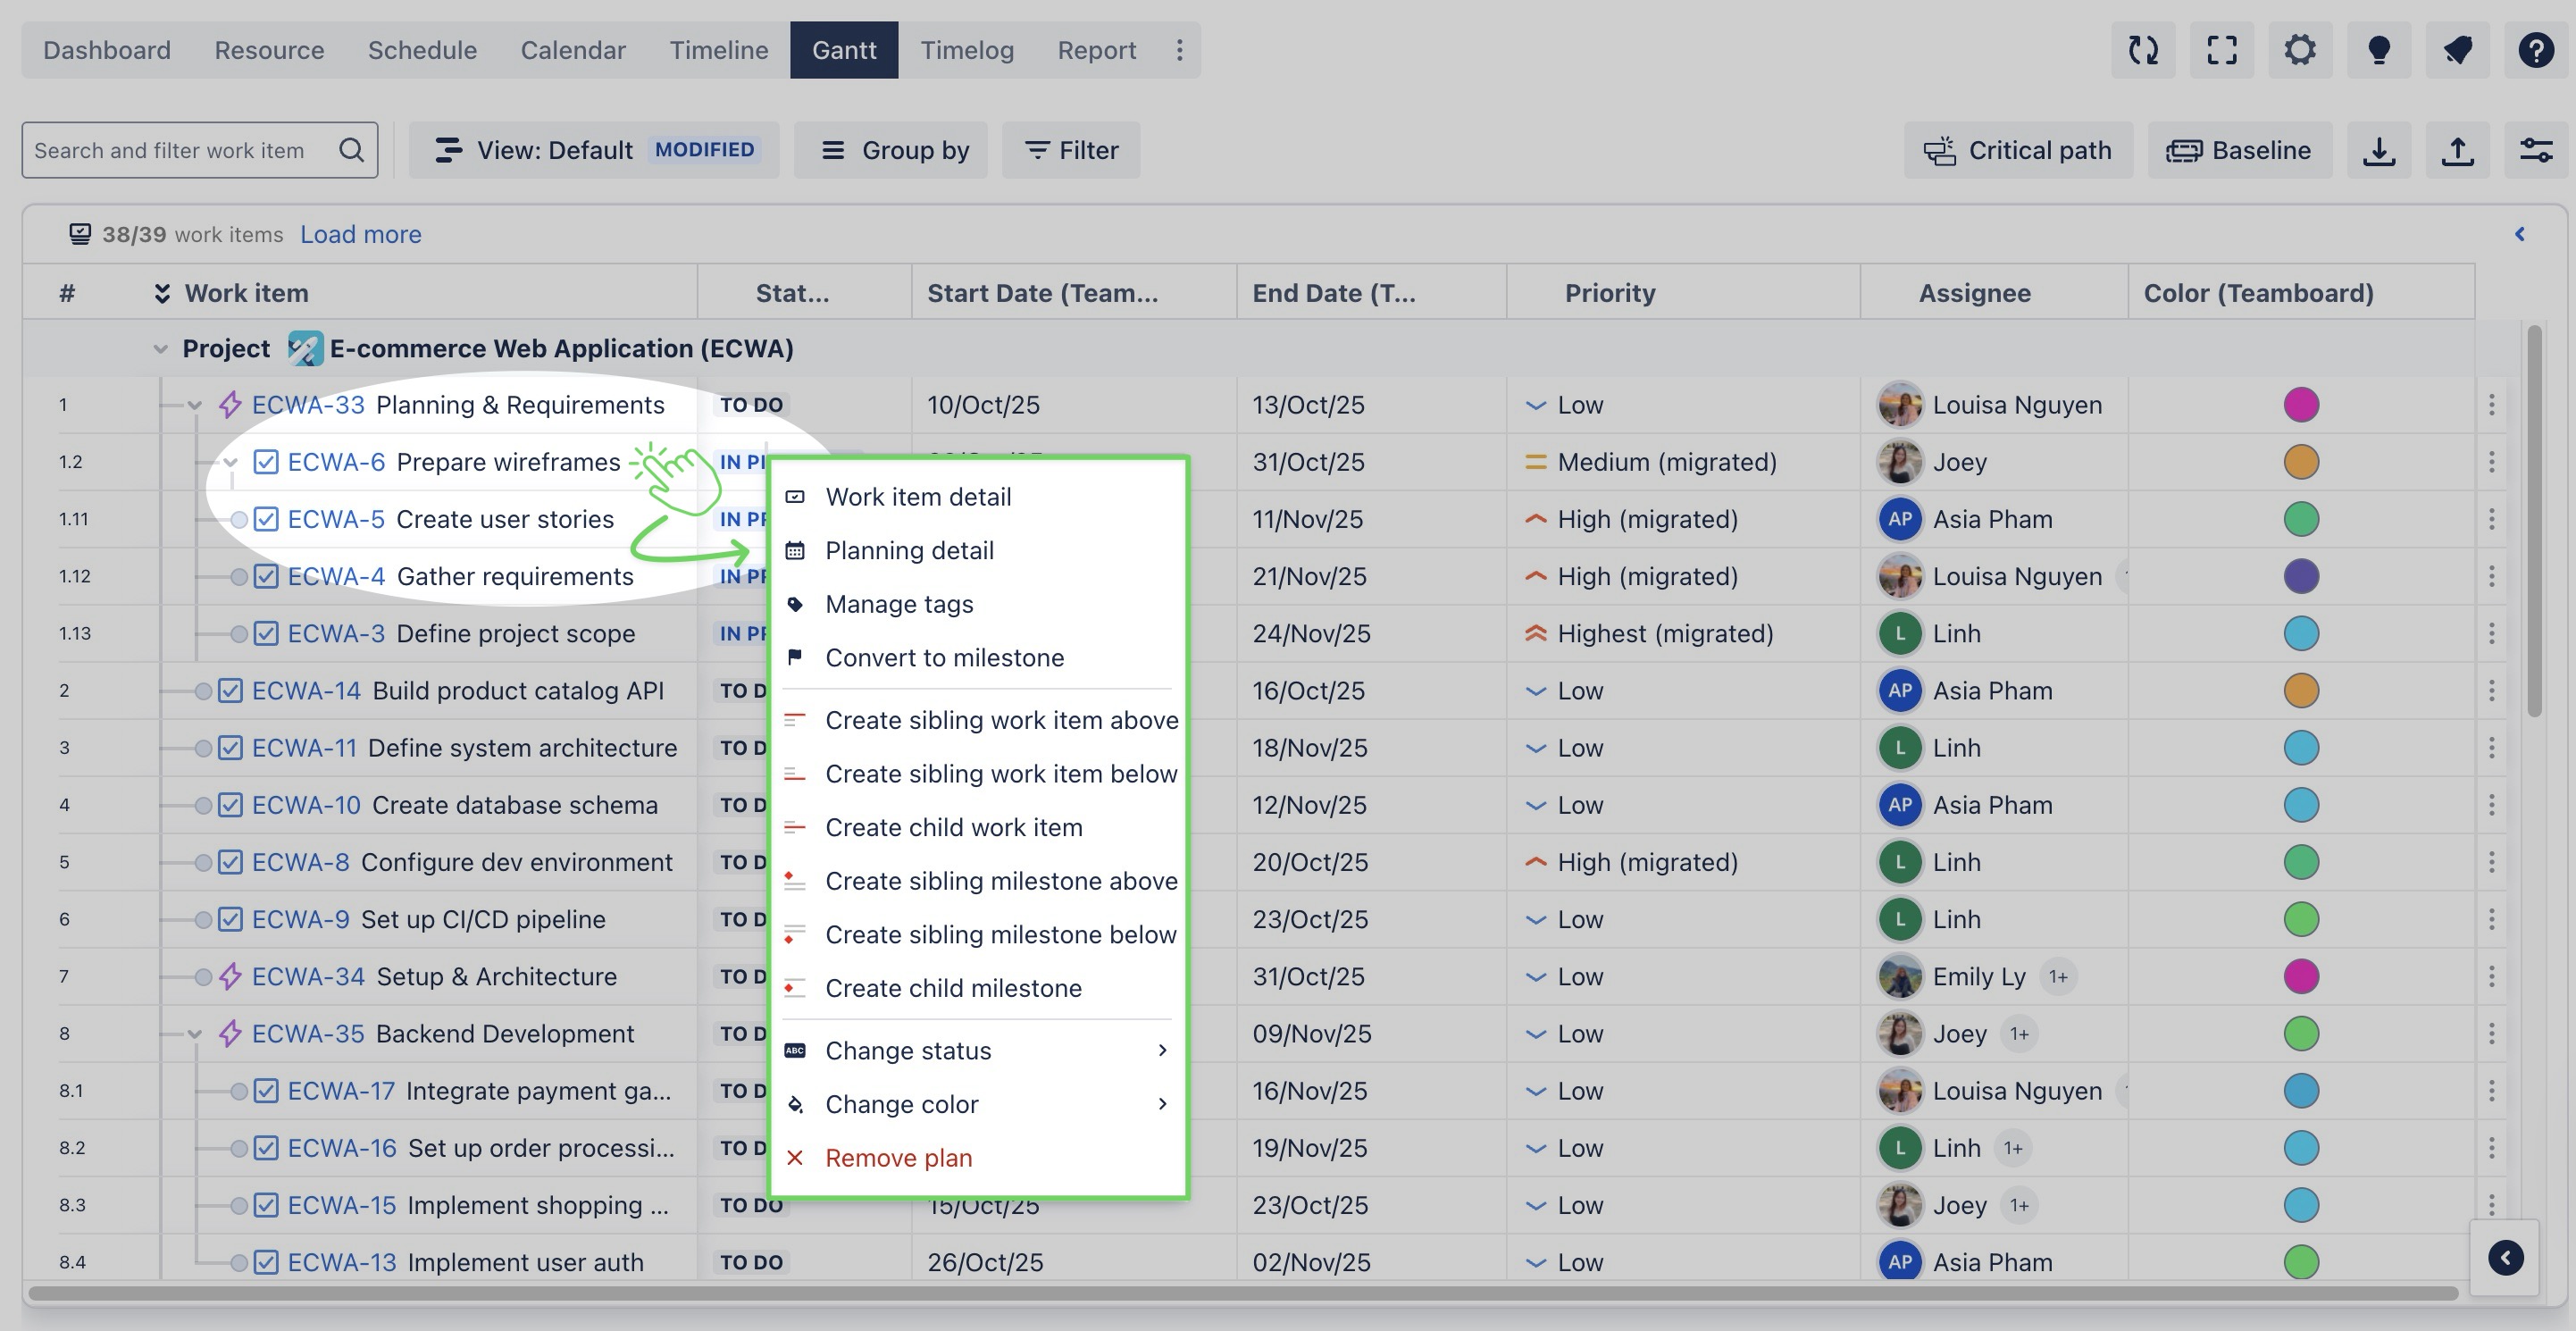The height and width of the screenshot is (1331, 2576).
Task: Click the Load more link
Action: click(x=360, y=234)
